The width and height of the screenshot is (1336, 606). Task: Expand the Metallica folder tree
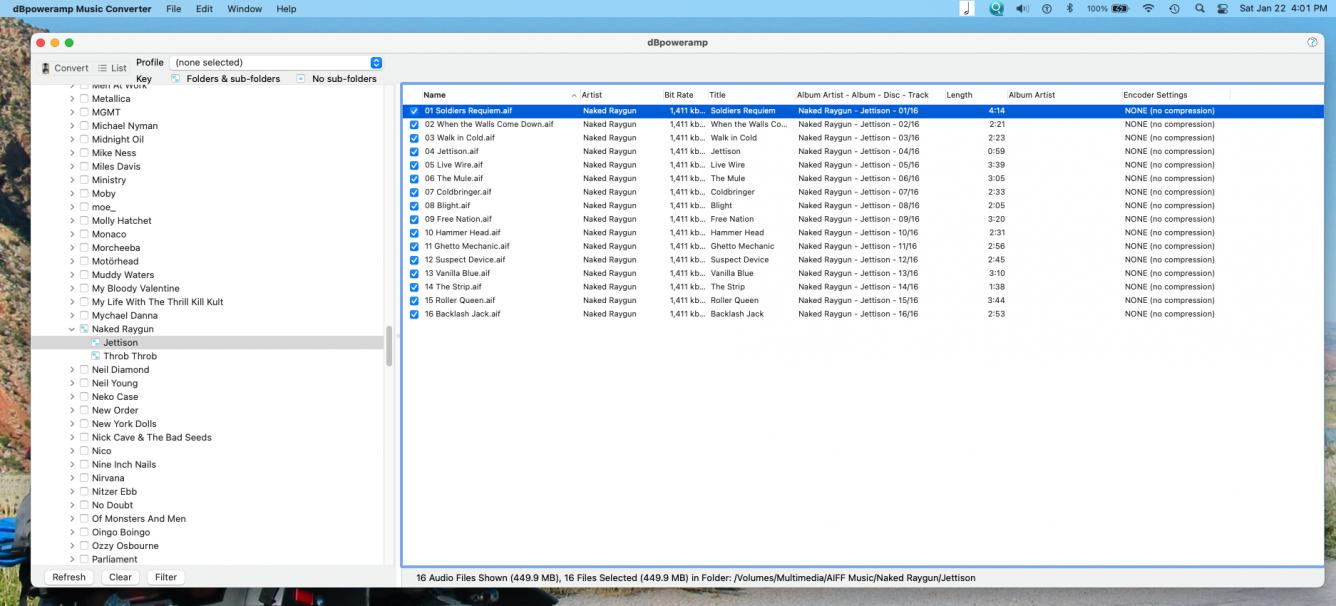72,99
